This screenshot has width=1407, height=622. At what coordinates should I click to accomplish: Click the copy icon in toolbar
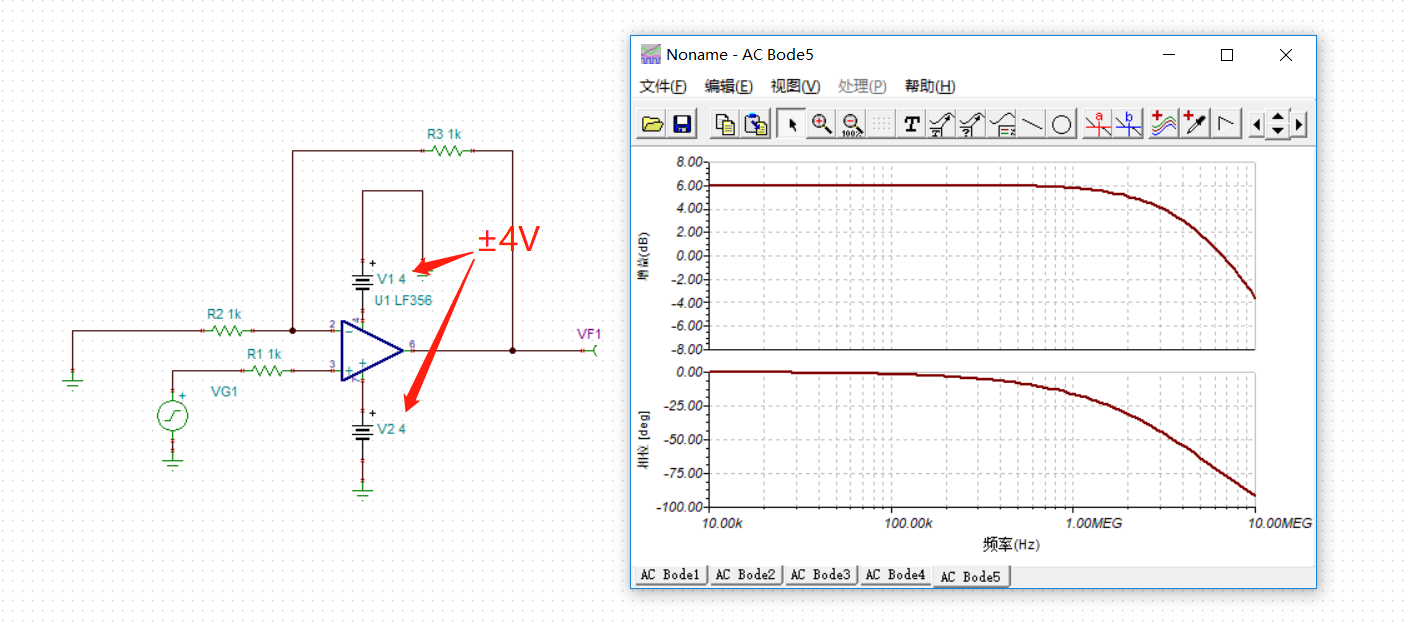pyautogui.click(x=726, y=124)
